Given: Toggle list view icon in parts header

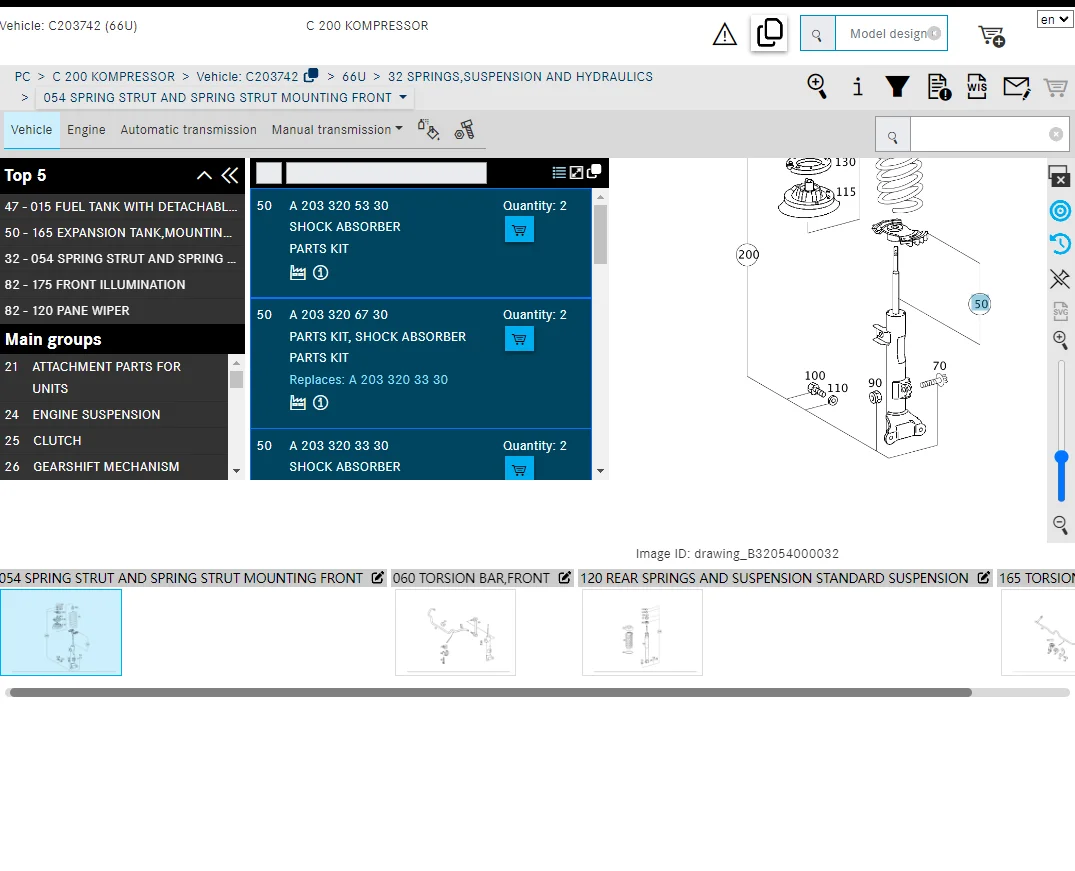Looking at the screenshot, I should (559, 172).
